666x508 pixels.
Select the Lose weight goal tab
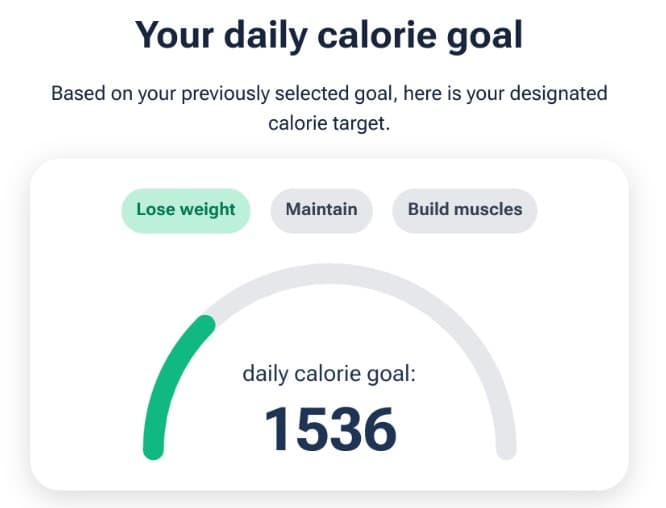coord(185,210)
